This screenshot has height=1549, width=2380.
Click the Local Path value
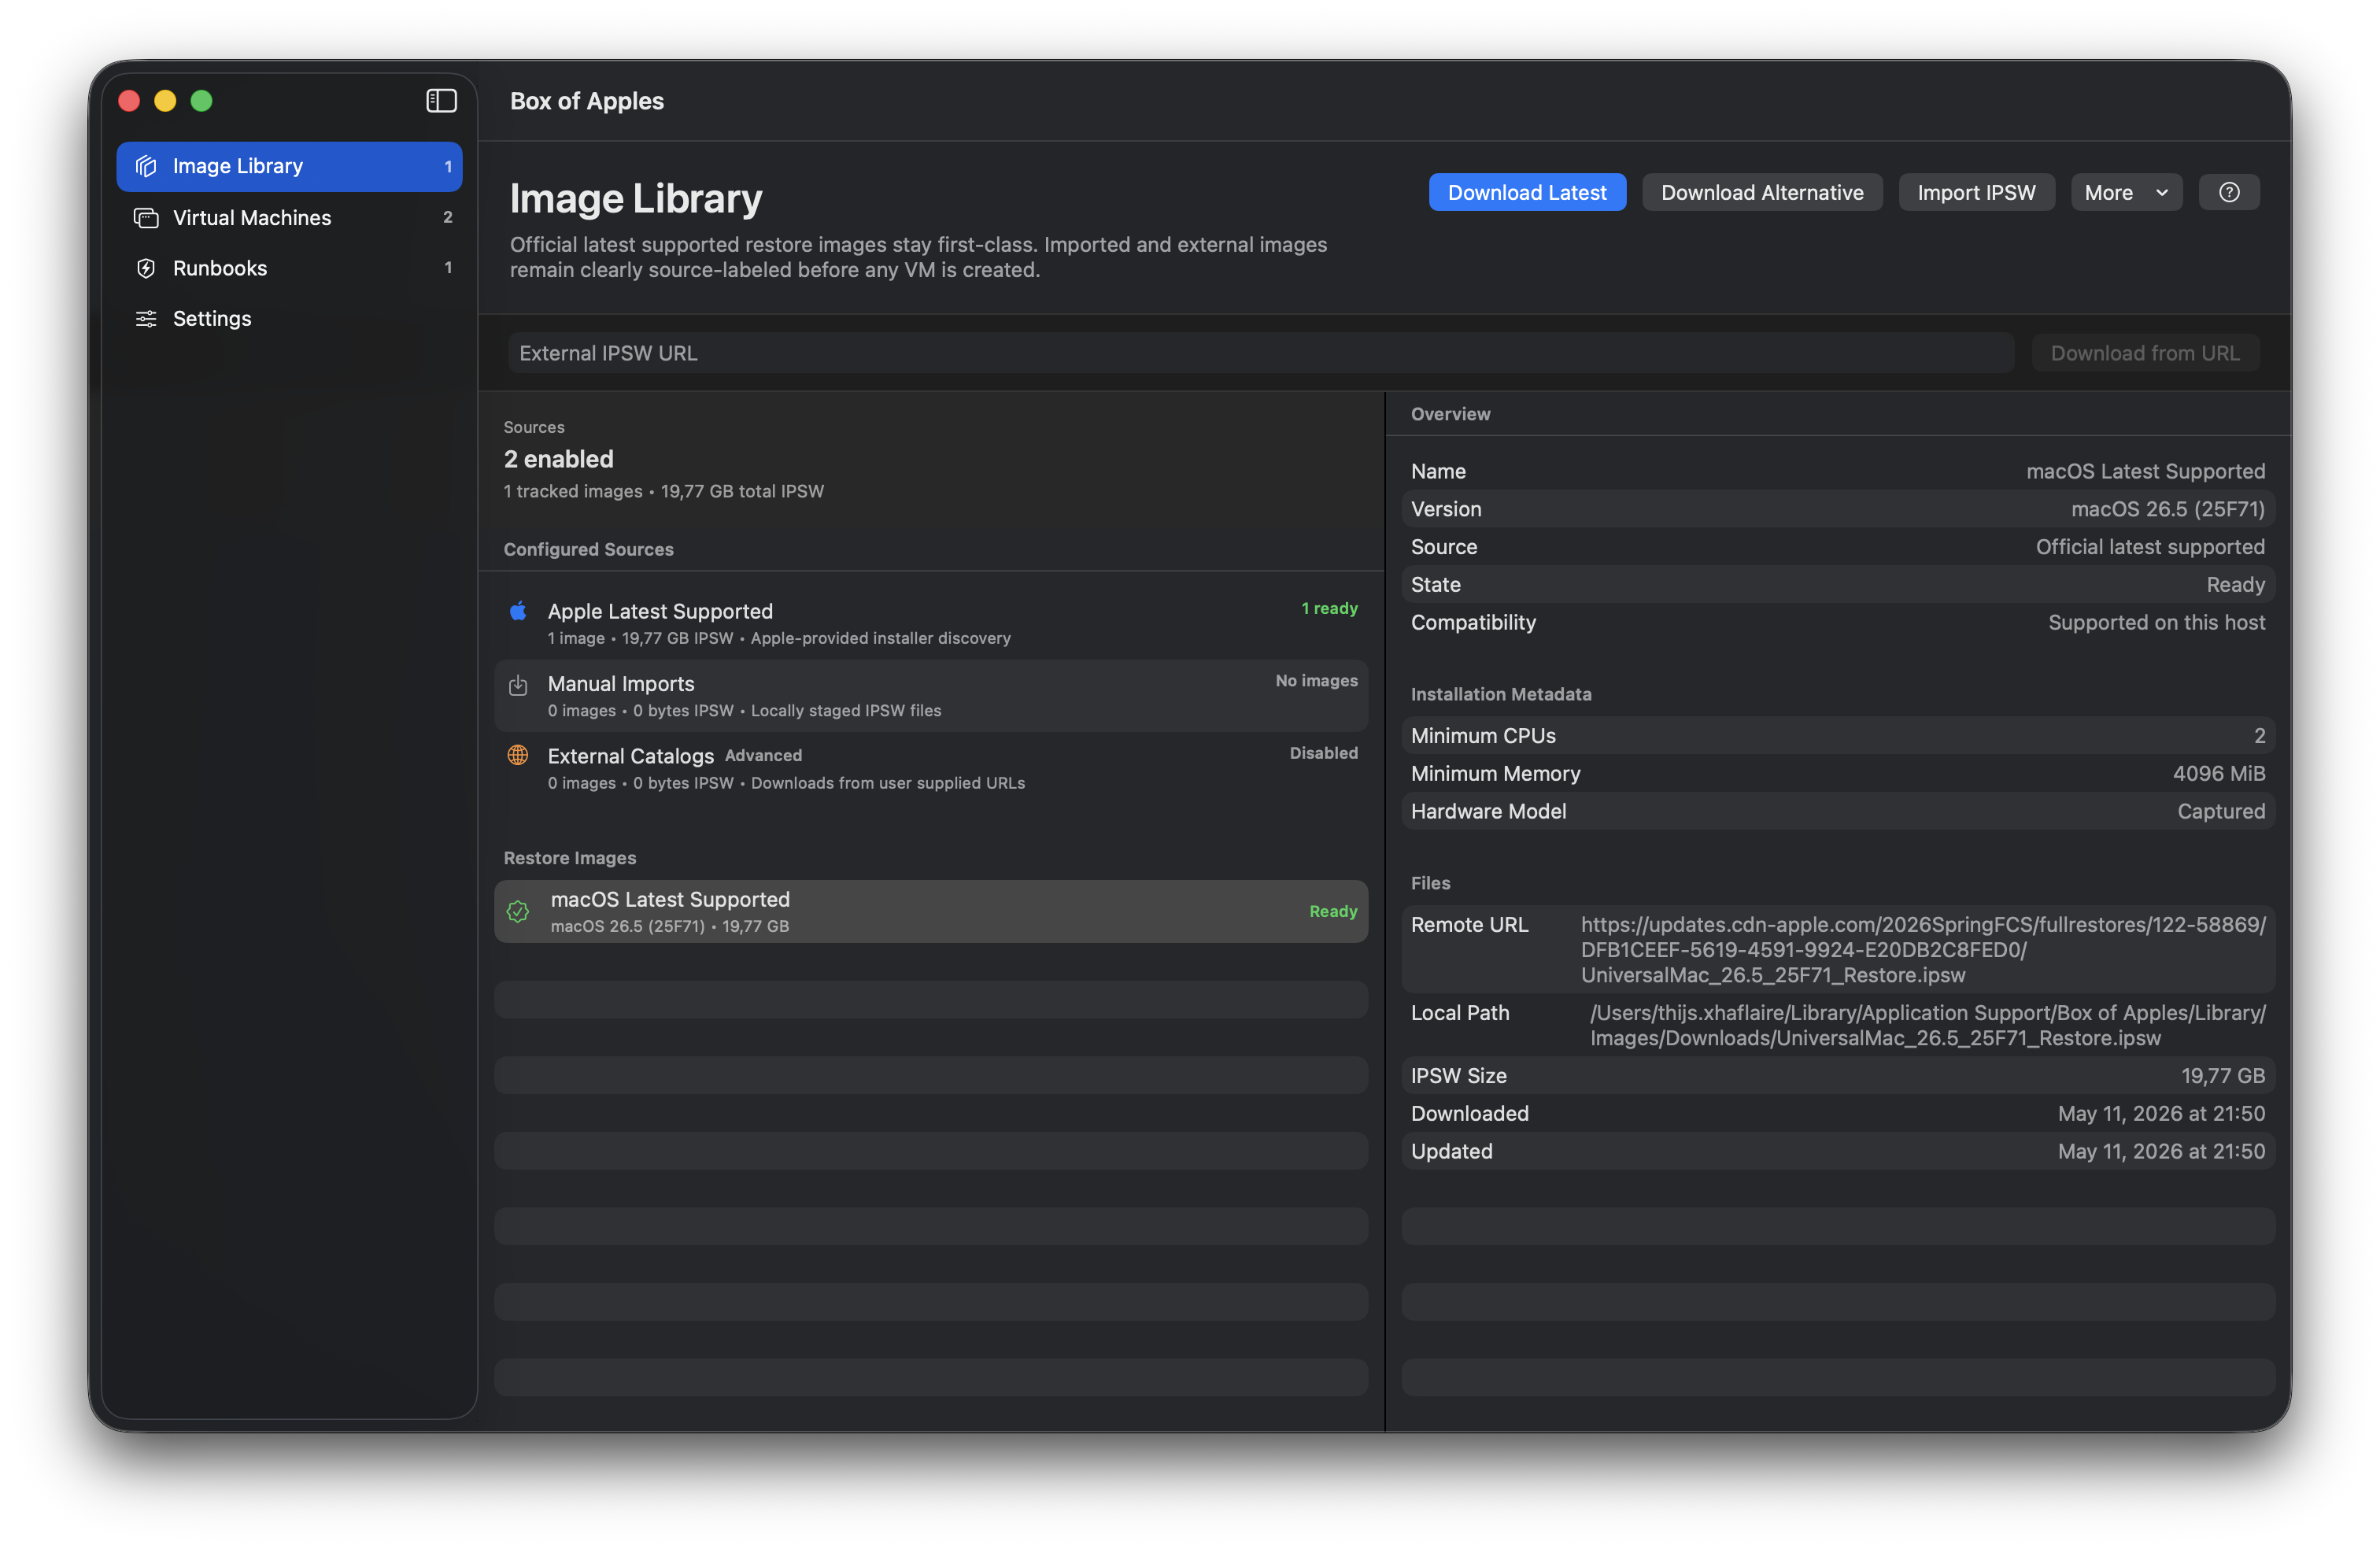point(1927,1025)
